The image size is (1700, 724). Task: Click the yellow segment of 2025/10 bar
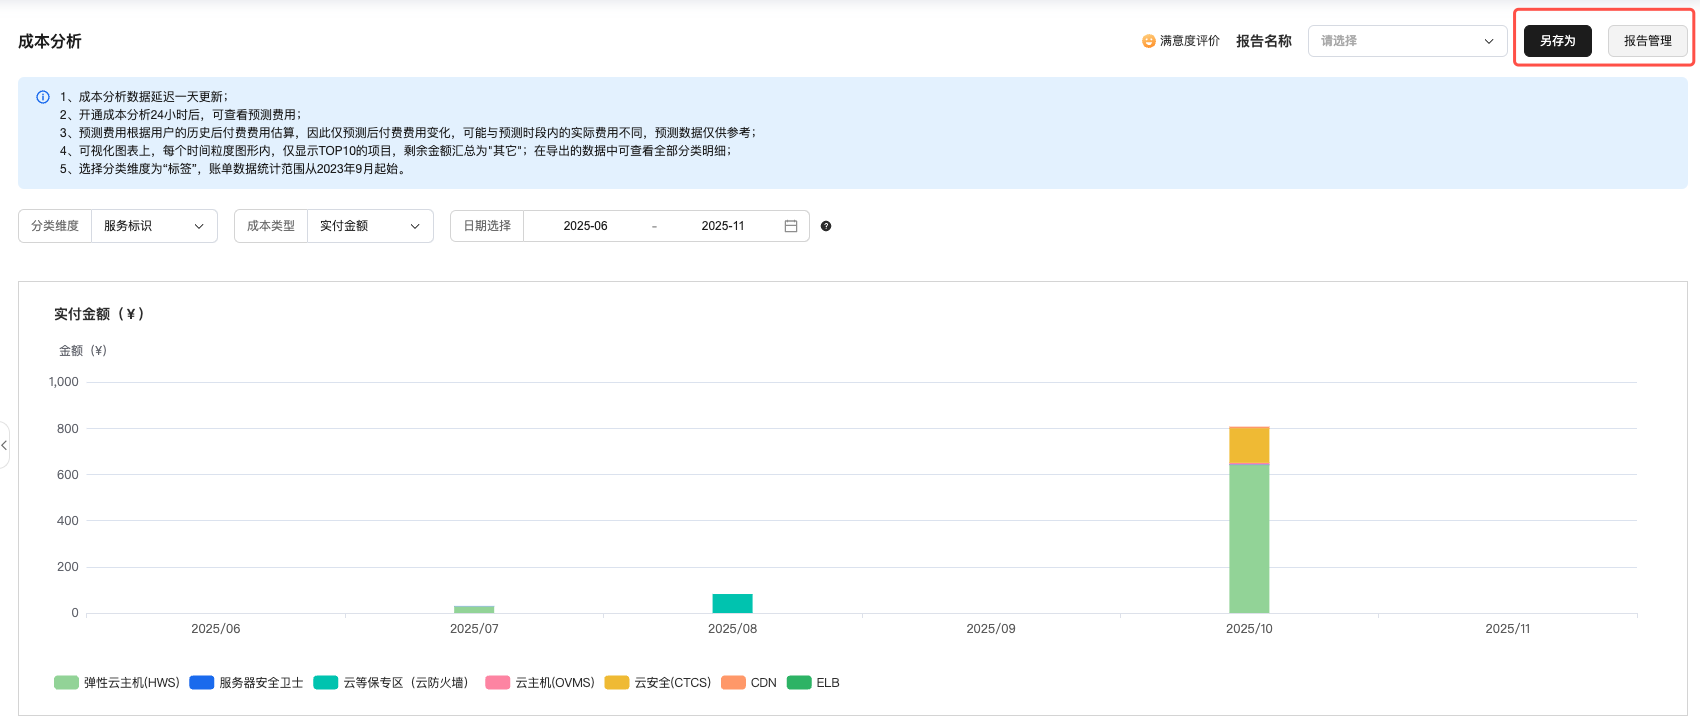pyautogui.click(x=1249, y=445)
